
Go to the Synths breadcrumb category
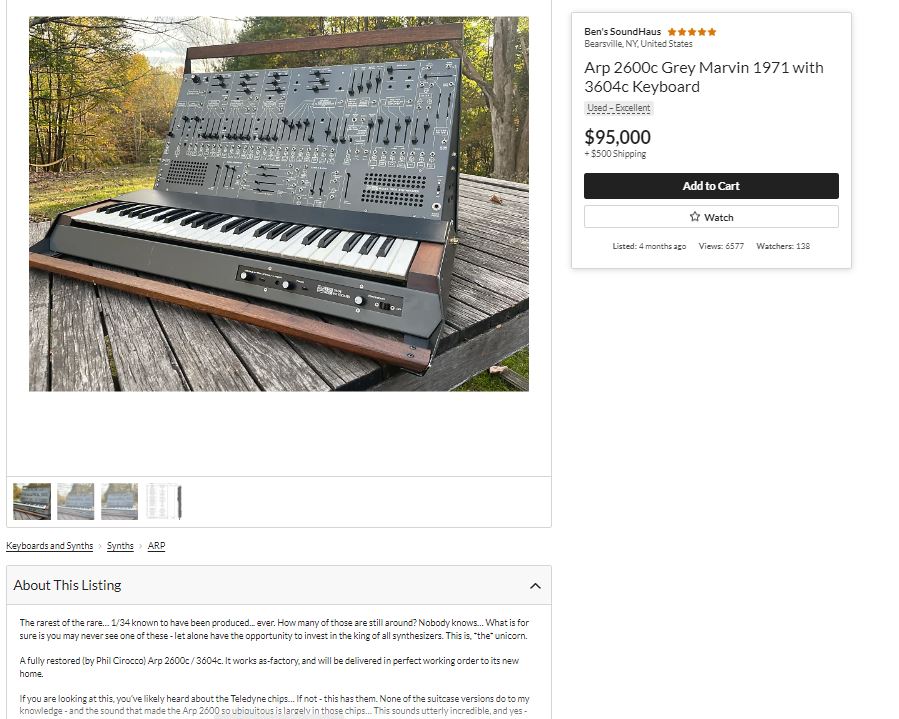click(x=120, y=546)
